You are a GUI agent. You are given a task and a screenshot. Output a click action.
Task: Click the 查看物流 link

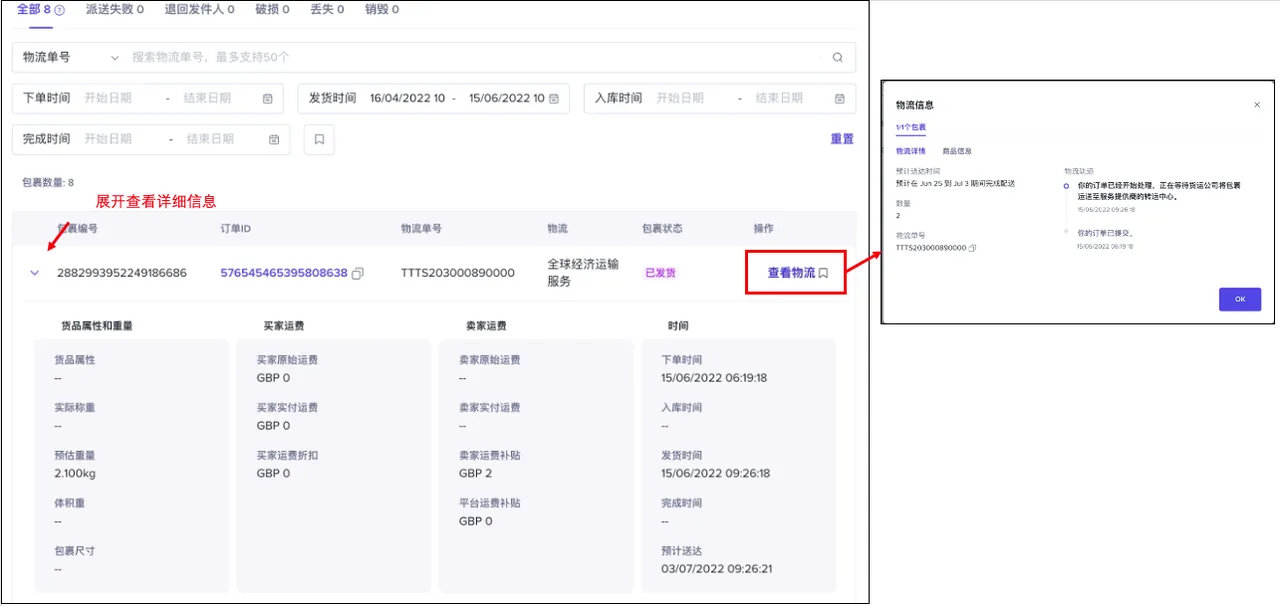(x=790, y=272)
